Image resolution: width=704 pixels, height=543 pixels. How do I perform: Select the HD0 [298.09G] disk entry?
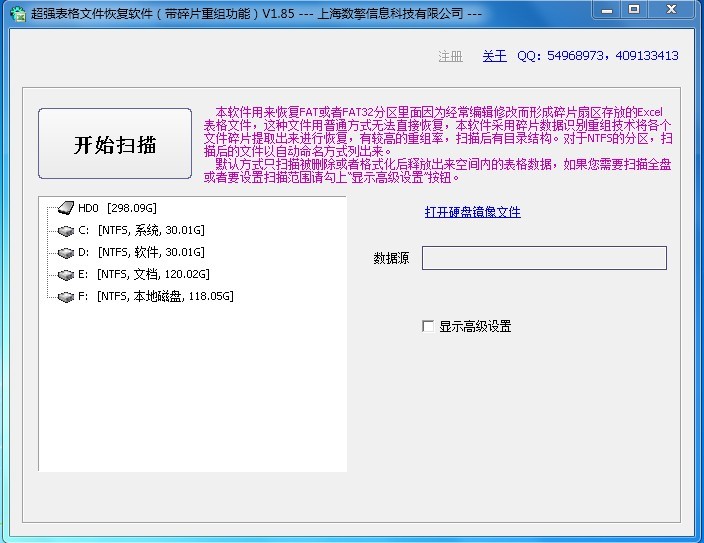coord(118,208)
